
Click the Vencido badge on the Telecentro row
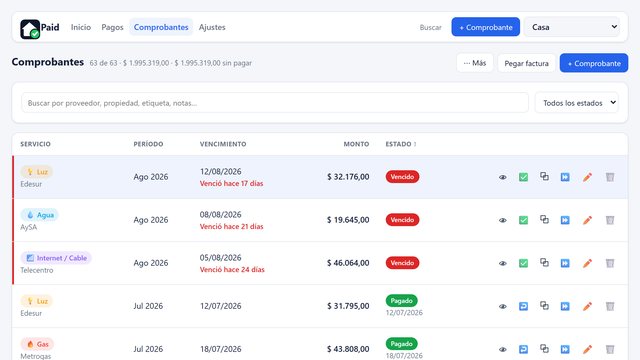[402, 263]
